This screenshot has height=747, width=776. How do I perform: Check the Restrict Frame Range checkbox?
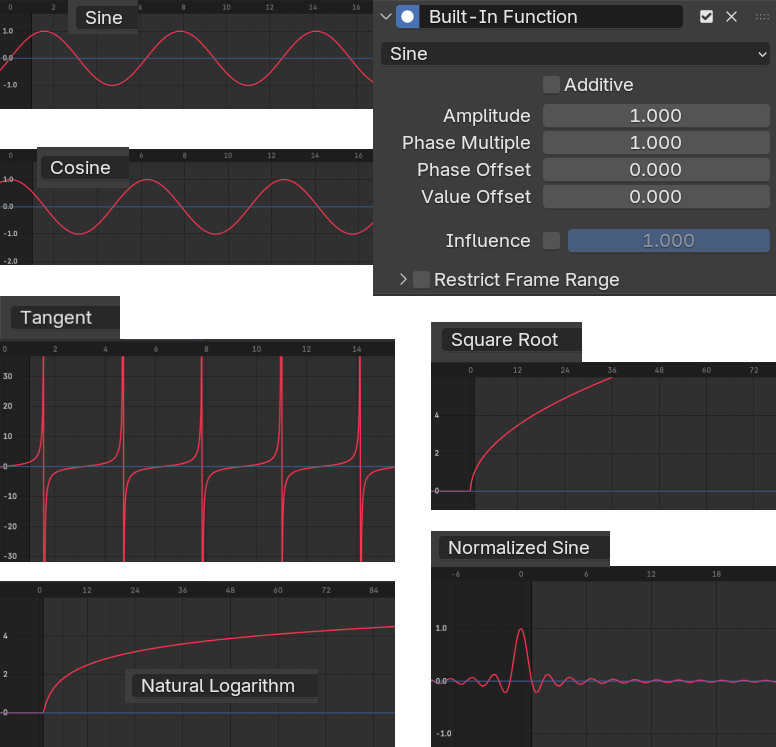[x=422, y=280]
